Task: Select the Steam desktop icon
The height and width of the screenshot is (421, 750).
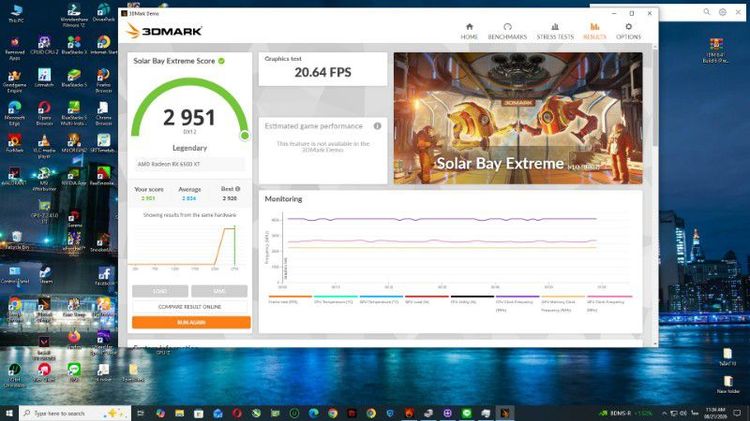Action: pyautogui.click(x=46, y=275)
